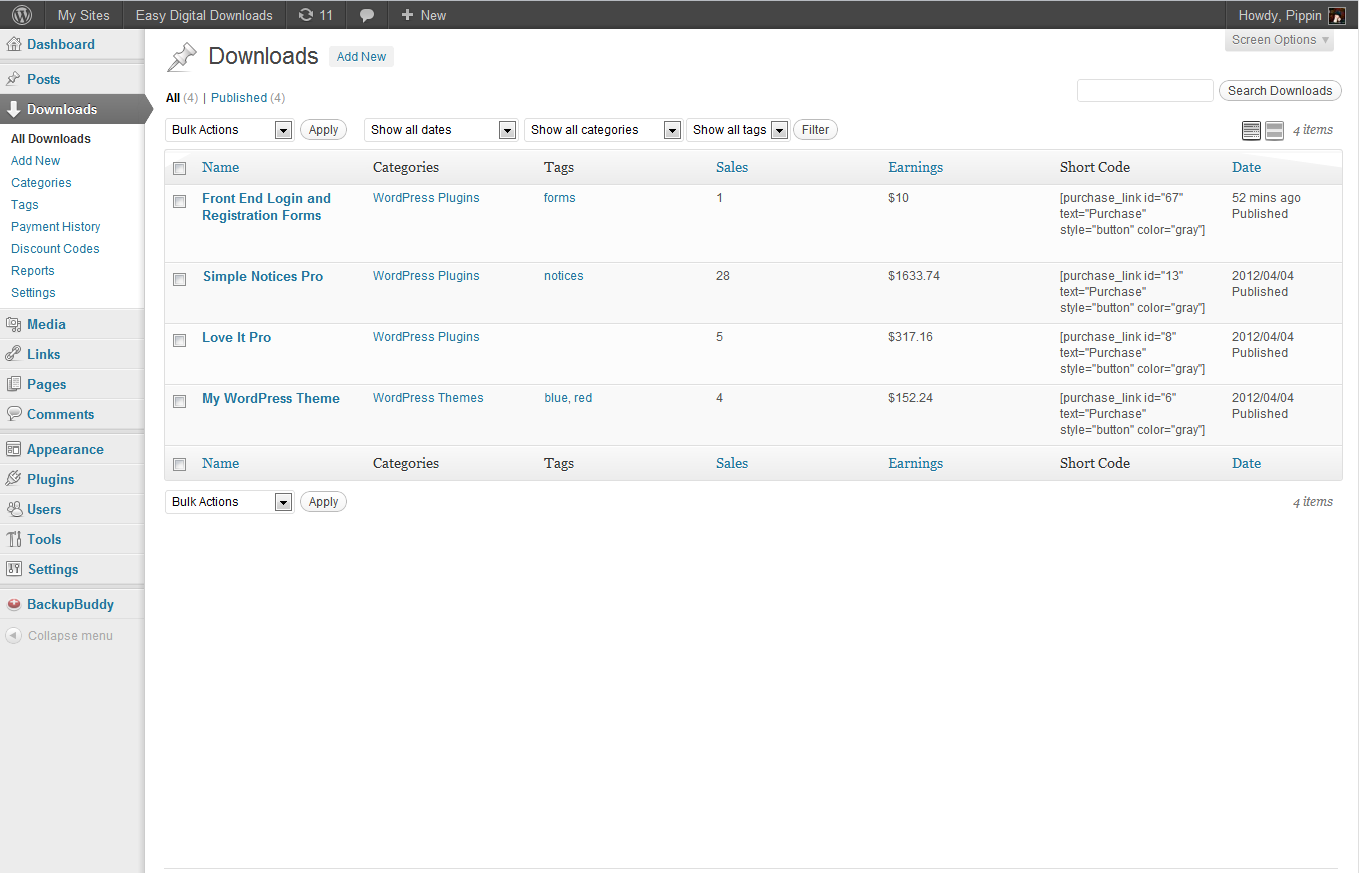Open Howdy, Pippin account menu
Screen dimensions: 1359x873
click(x=1291, y=15)
